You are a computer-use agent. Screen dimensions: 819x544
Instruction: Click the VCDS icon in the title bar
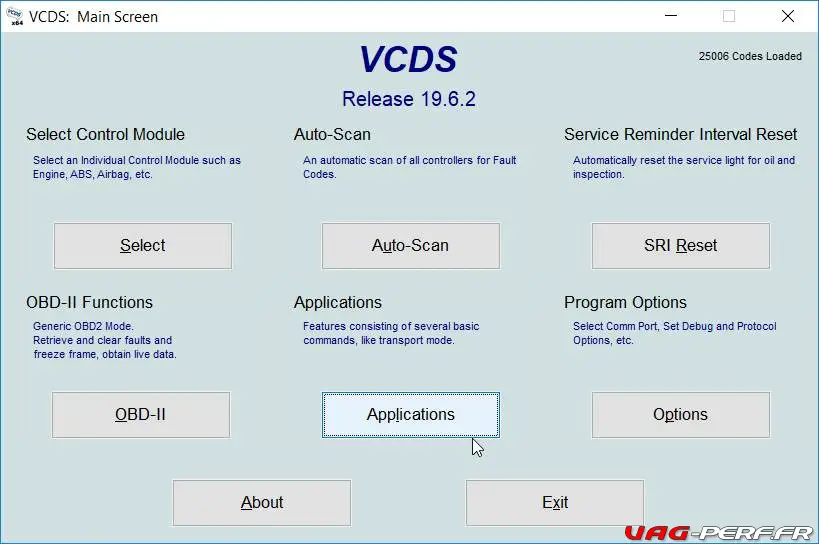(x=15, y=16)
